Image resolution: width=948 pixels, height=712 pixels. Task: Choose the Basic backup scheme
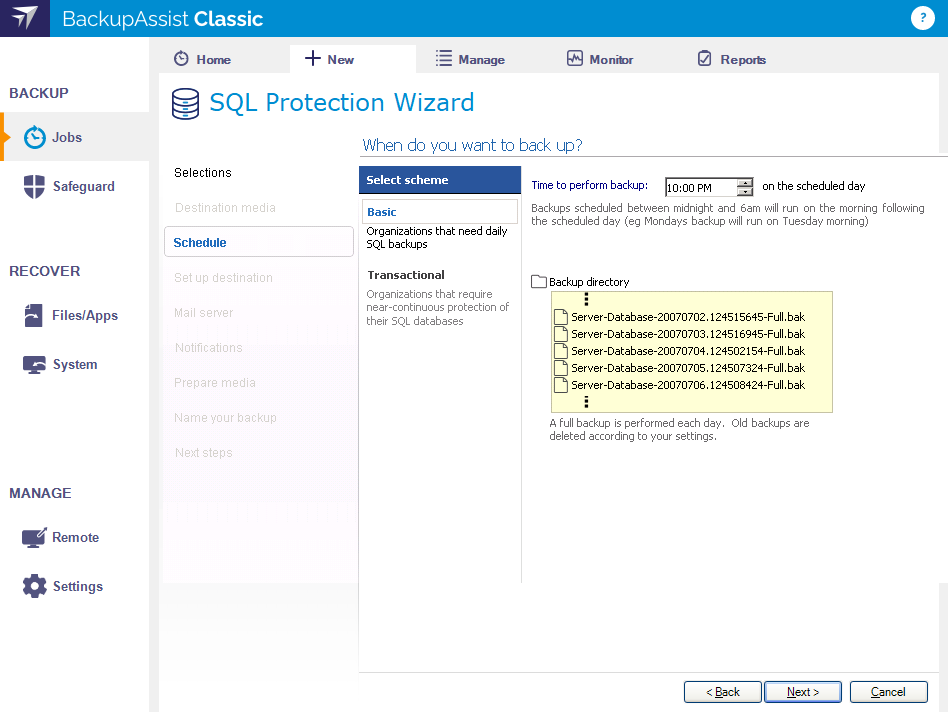pyautogui.click(x=440, y=212)
